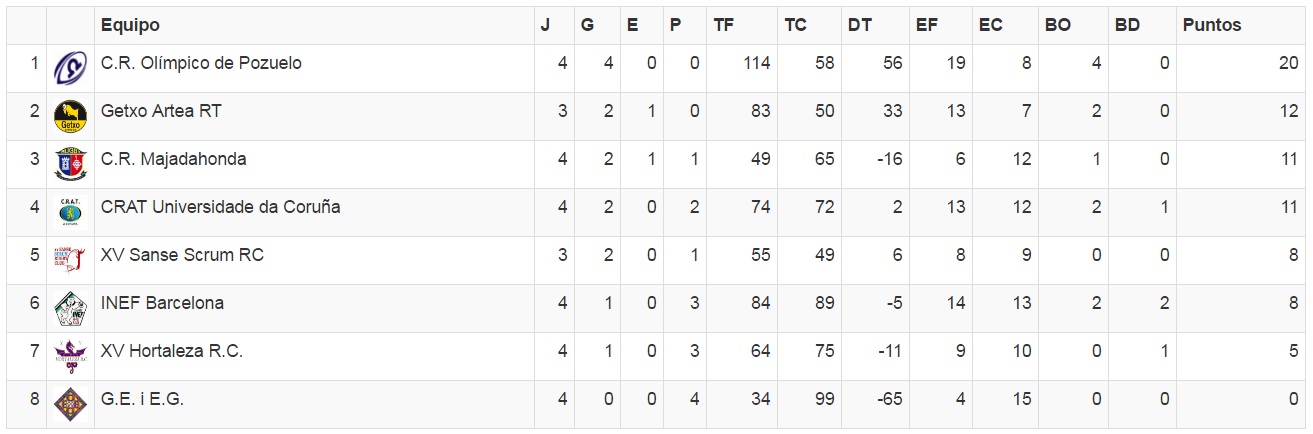Viewport: 1313px width, 434px height.
Task: Click the Getxo Artea RT logo
Action: [70, 116]
